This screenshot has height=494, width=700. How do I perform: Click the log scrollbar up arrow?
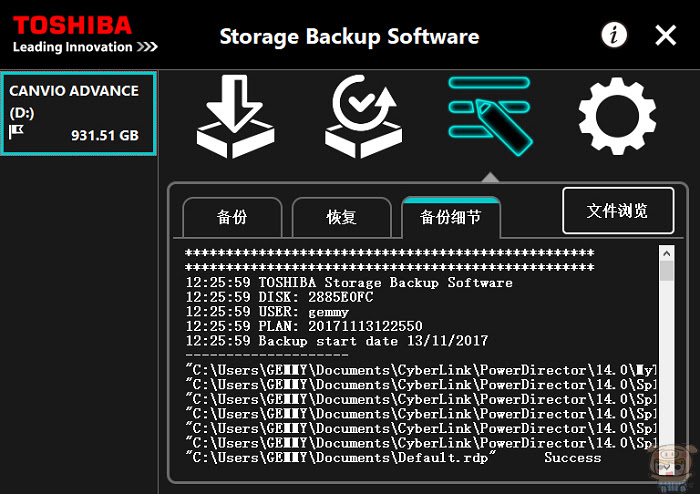667,253
